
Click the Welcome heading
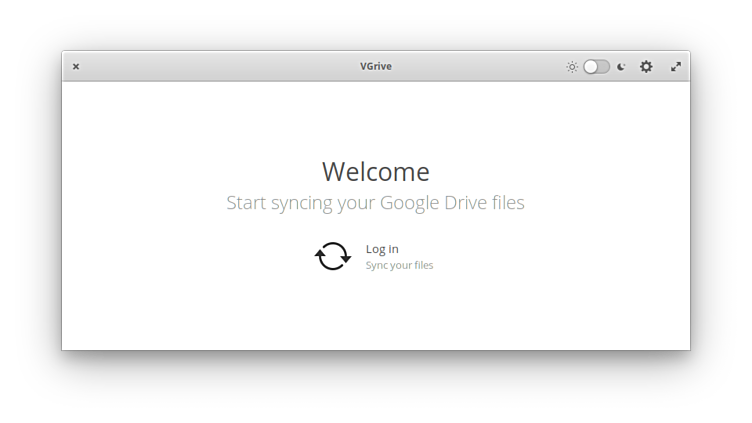[376, 172]
